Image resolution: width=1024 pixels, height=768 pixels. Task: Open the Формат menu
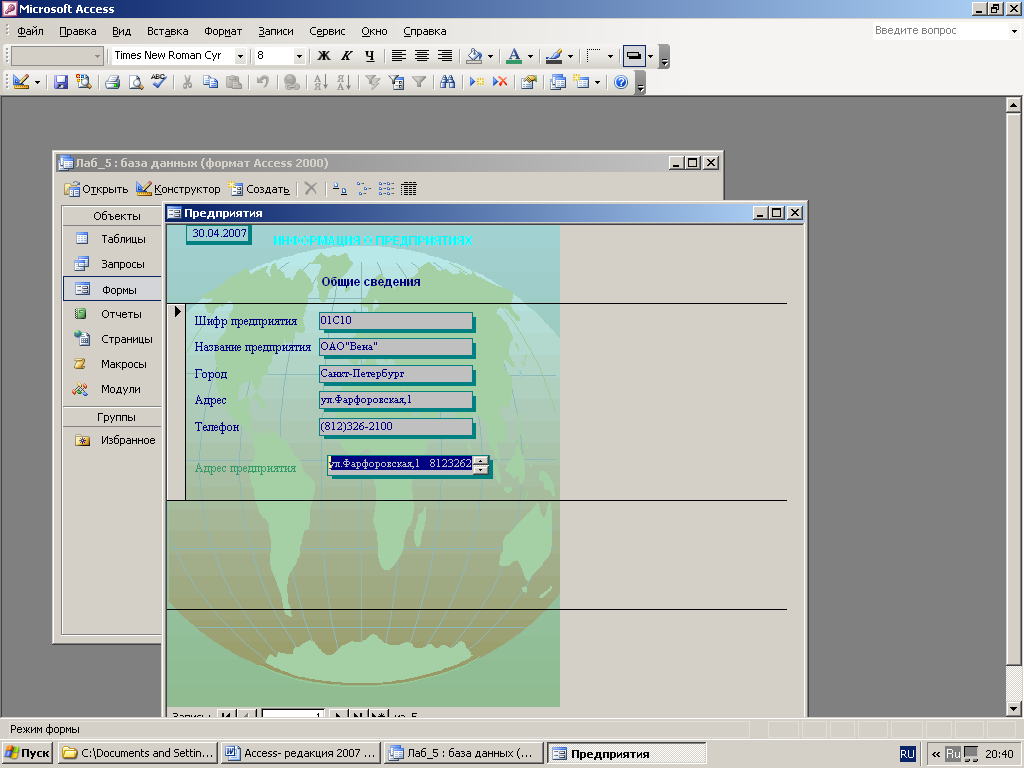(x=223, y=31)
